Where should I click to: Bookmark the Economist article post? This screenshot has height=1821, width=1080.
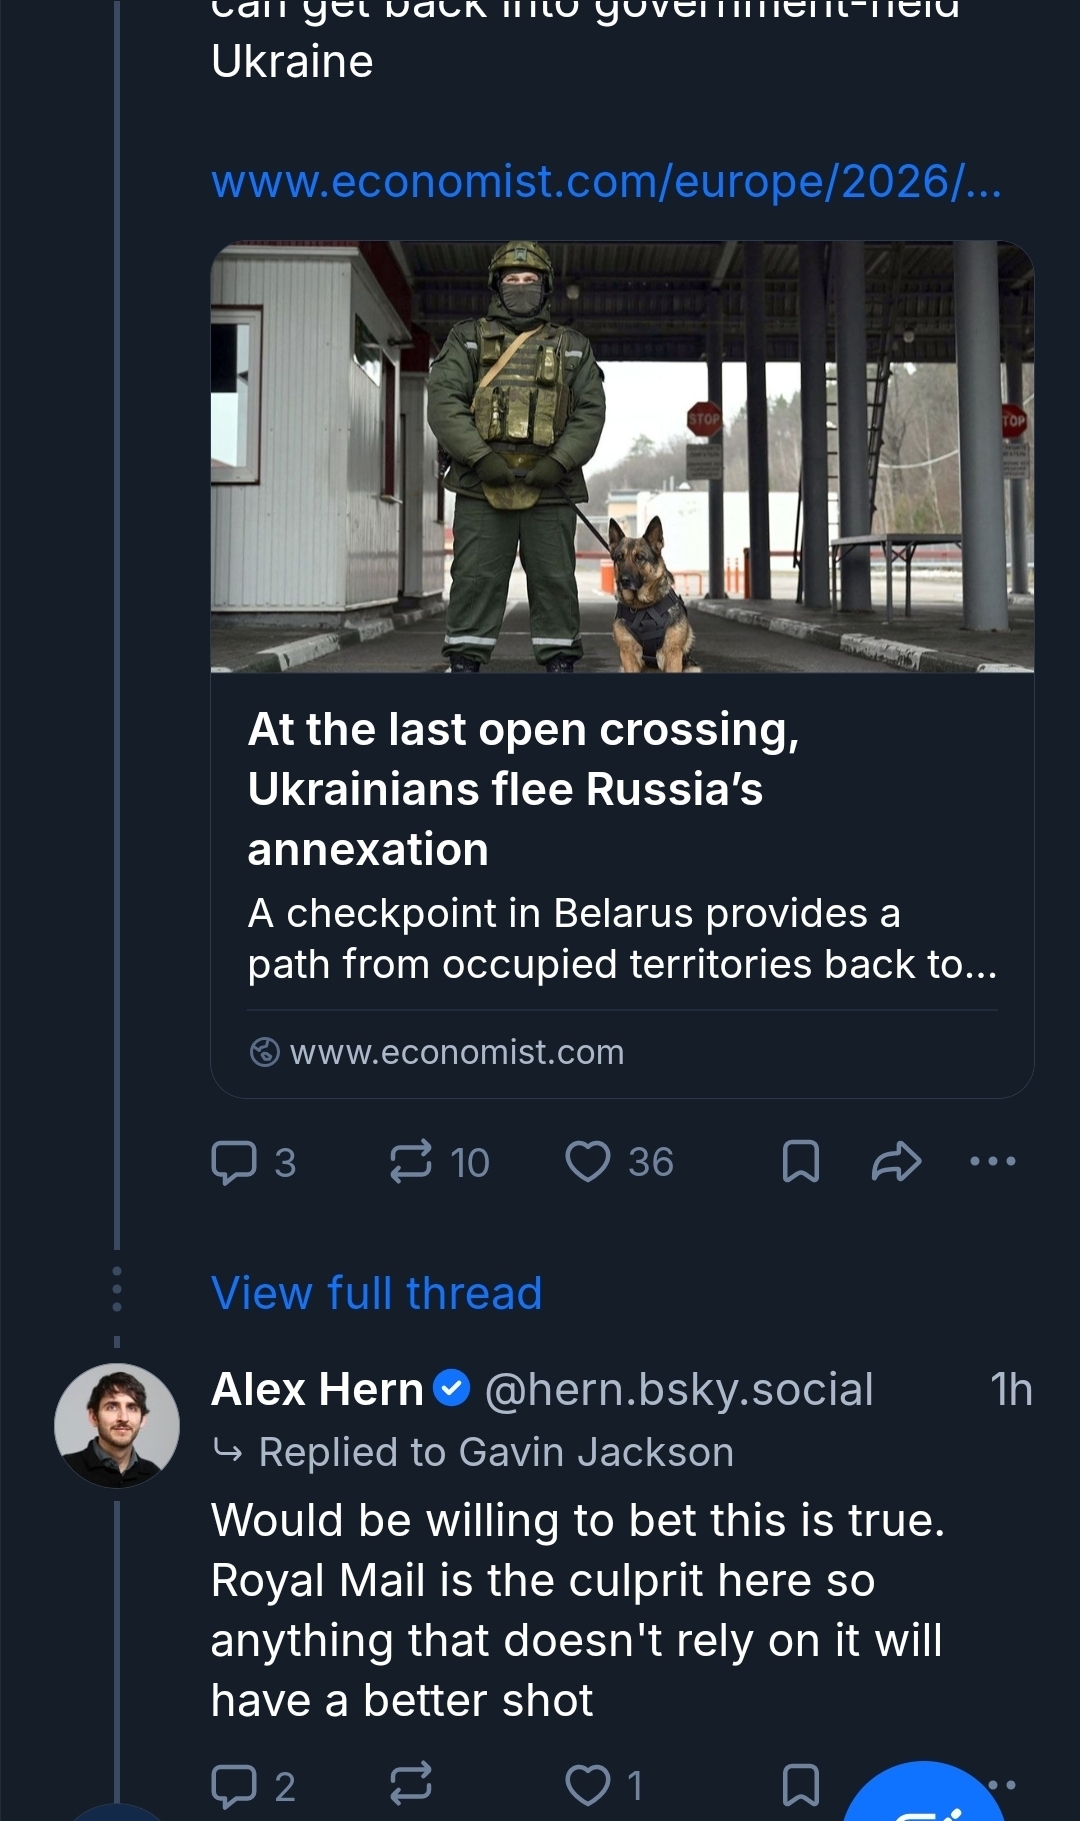(x=800, y=1162)
